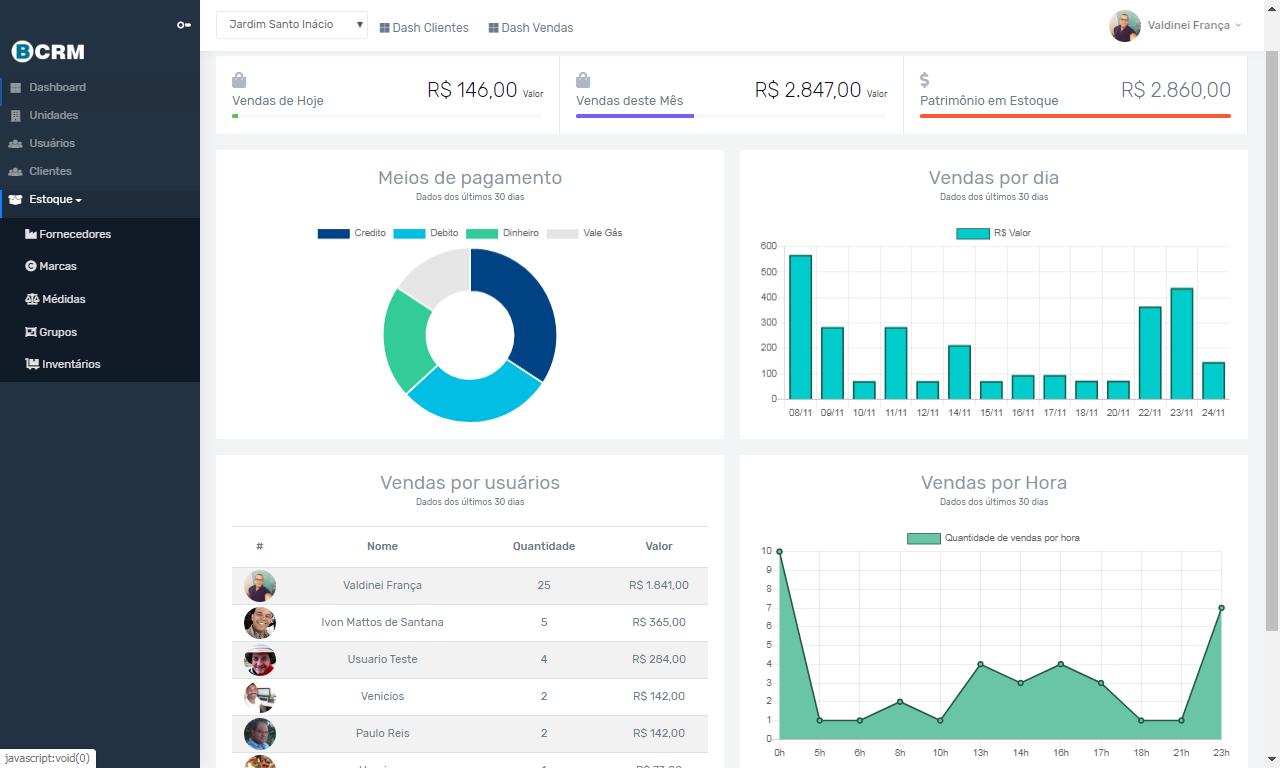
Task: Go to Unidades in the sidebar
Action: (53, 115)
